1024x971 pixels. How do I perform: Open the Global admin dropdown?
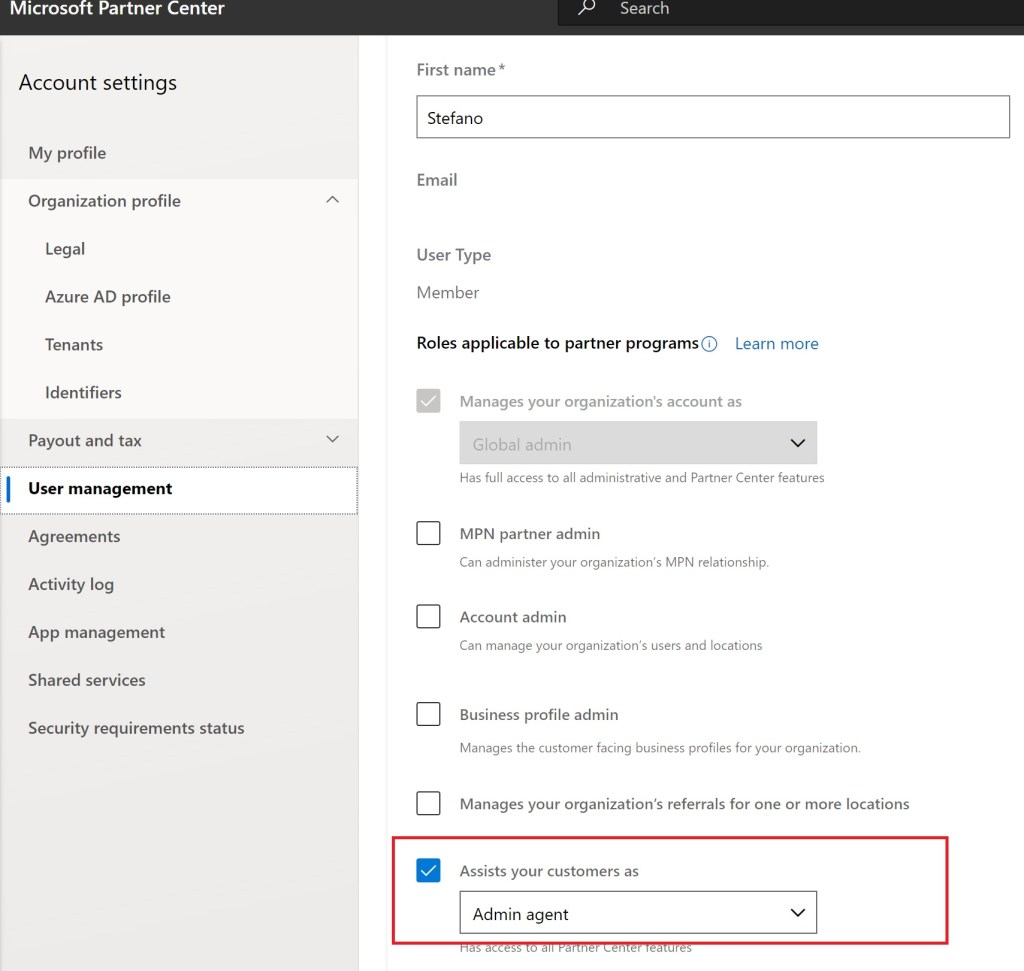[x=637, y=444]
